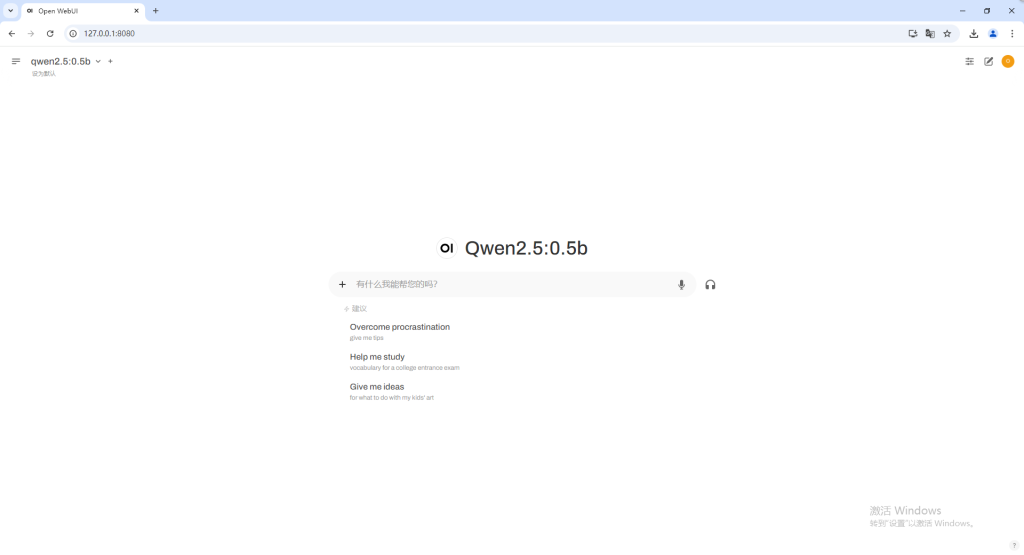Select the Open WebUI browser tab
Viewport: 1024px width, 555px height.
point(82,10)
